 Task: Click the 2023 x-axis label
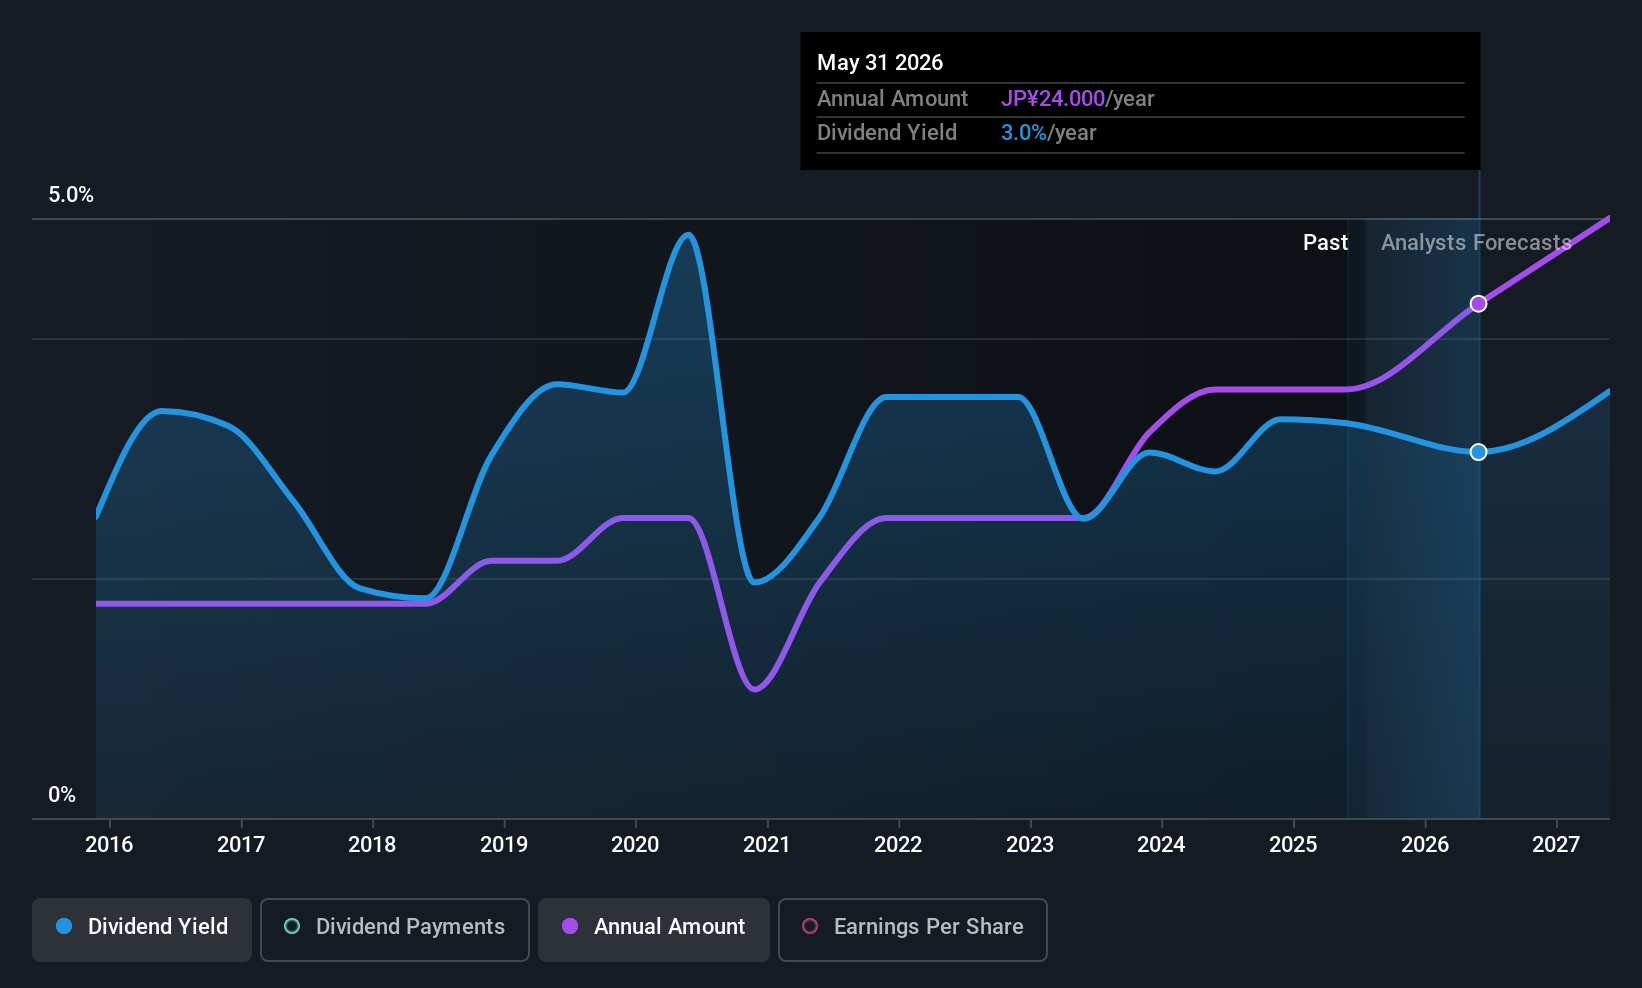coord(1030,845)
